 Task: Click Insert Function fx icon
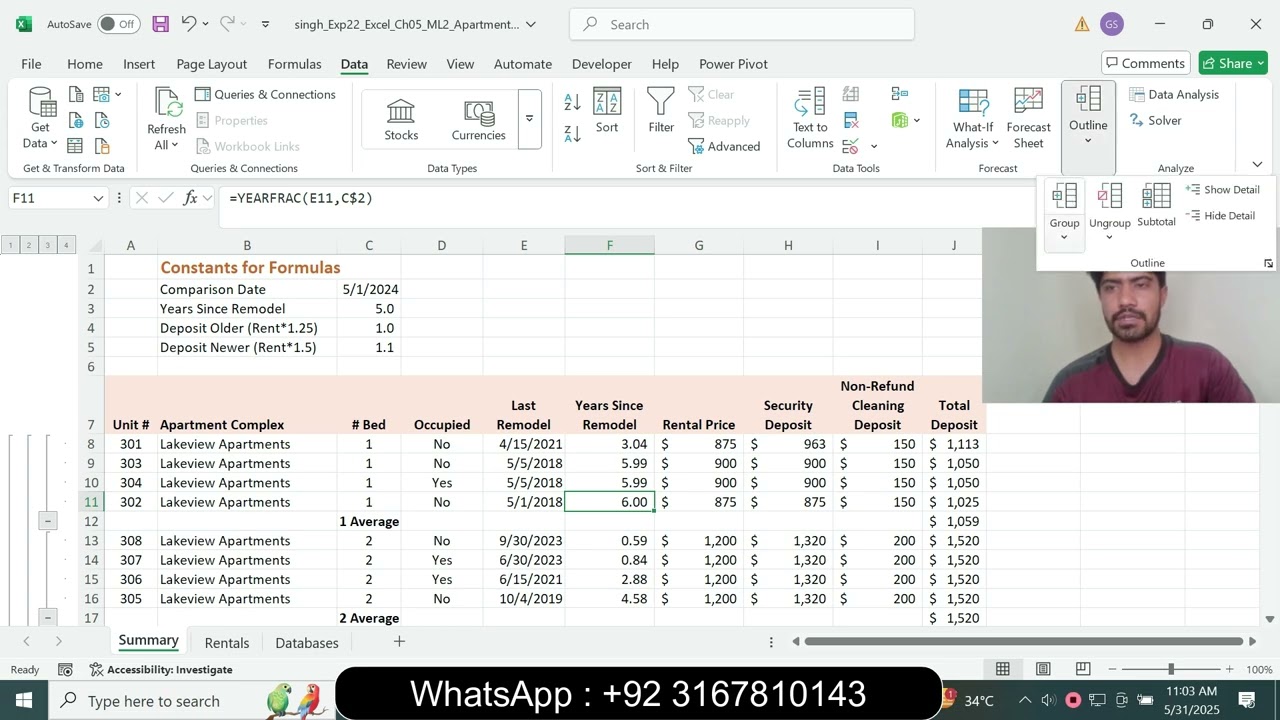(190, 198)
